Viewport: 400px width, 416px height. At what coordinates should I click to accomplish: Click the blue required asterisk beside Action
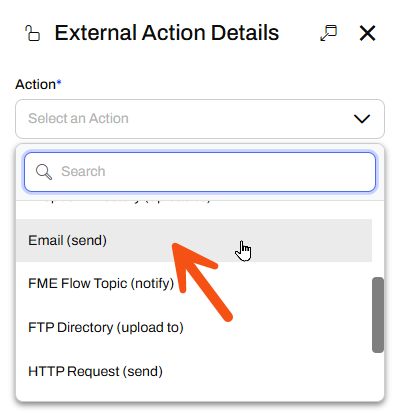pyautogui.click(x=59, y=82)
